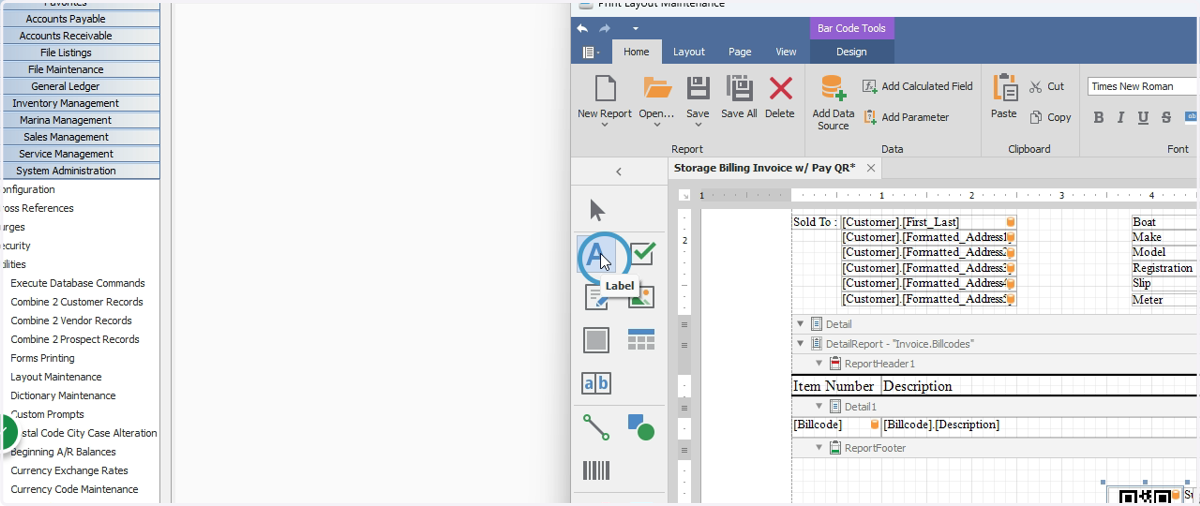Click the red Delete icon

coord(780,88)
